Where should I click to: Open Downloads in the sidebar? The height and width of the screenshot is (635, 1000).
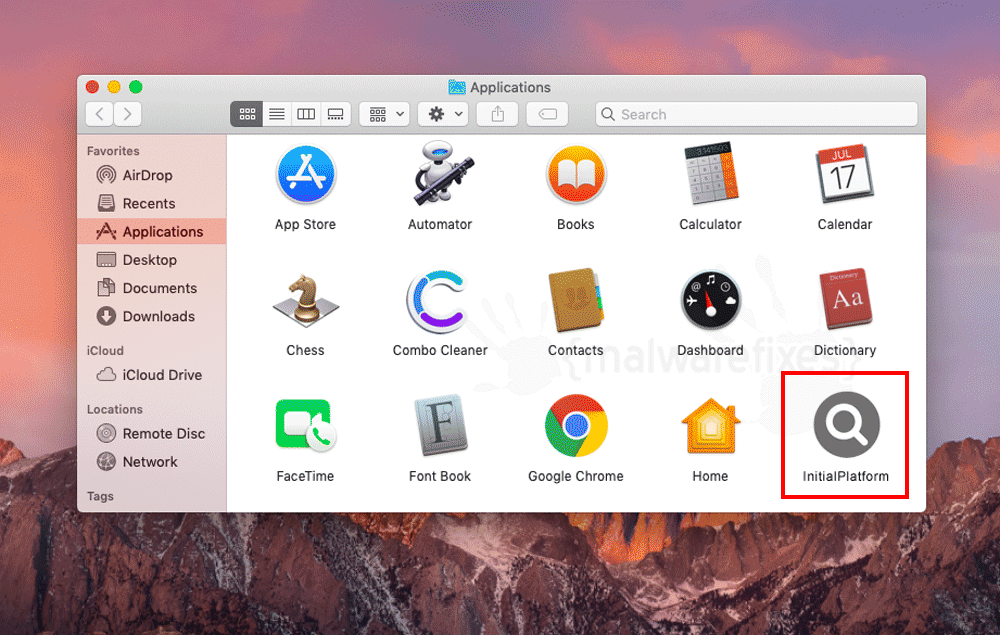coord(152,316)
